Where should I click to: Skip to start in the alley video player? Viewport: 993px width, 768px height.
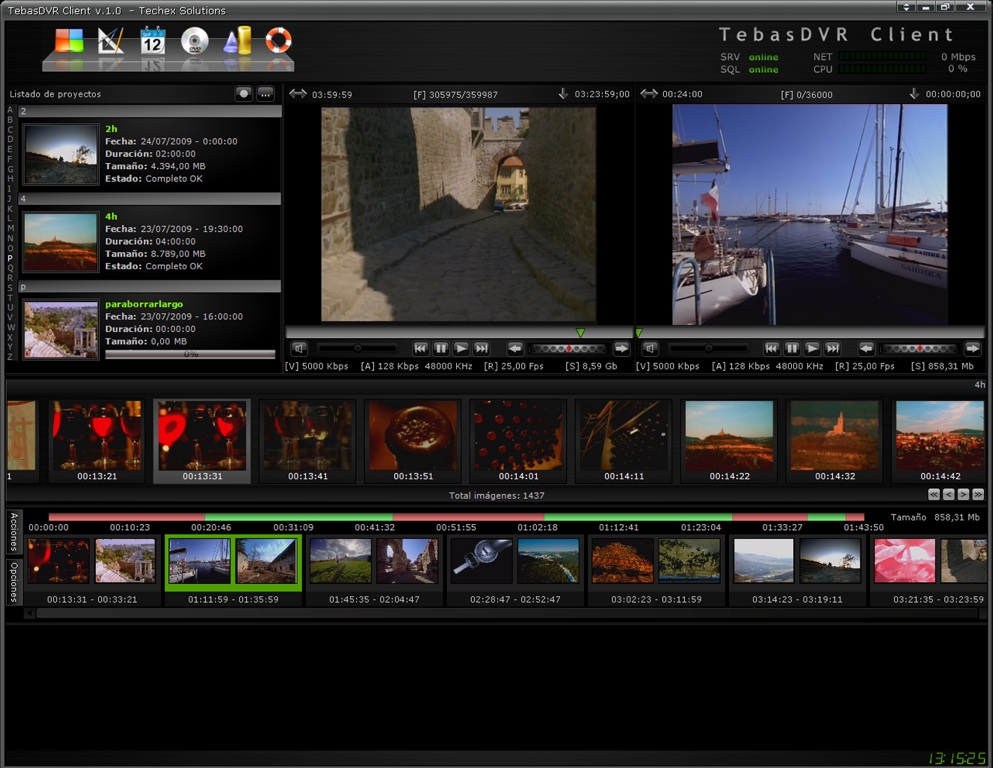(x=421, y=348)
